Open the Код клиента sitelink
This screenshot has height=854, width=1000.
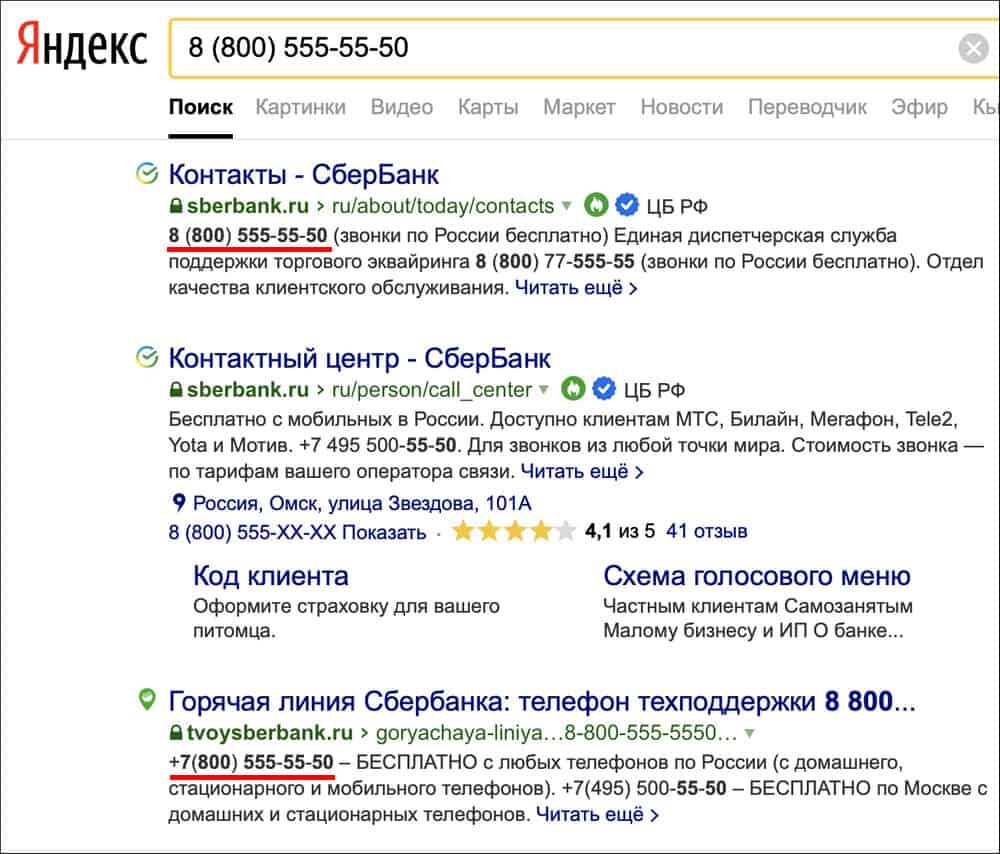pyautogui.click(x=271, y=576)
